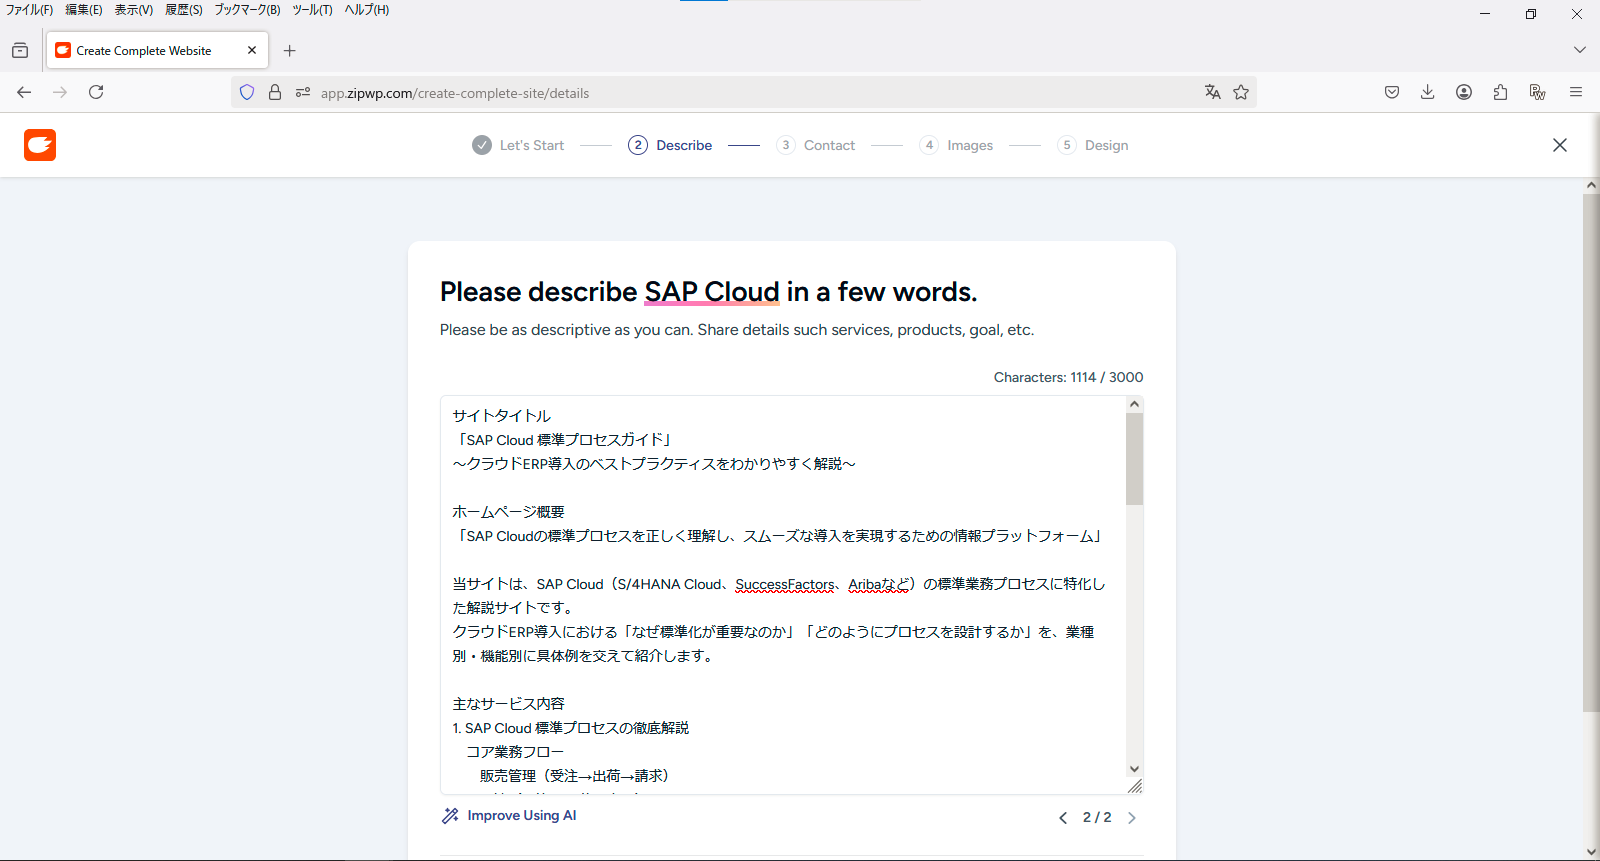Screen dimensions: 1600x861
Task: Open the downloads panel
Action: pyautogui.click(x=1428, y=92)
